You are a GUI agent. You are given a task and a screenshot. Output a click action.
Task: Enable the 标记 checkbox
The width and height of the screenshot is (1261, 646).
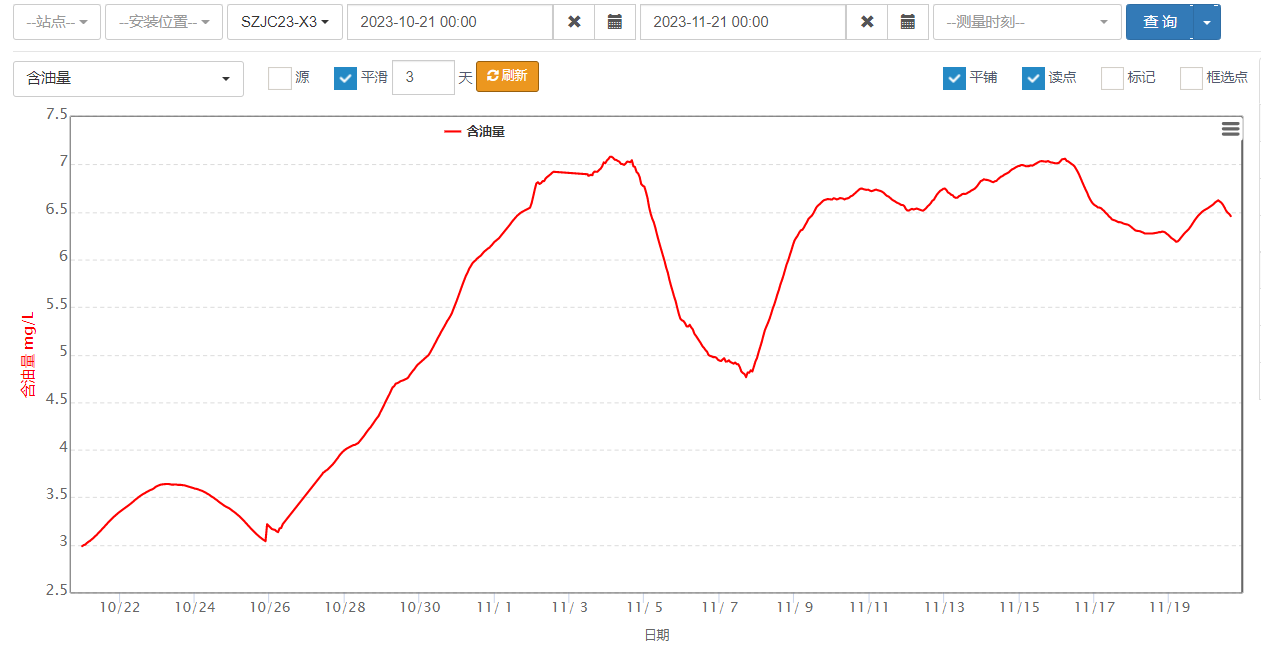[x=1112, y=78]
